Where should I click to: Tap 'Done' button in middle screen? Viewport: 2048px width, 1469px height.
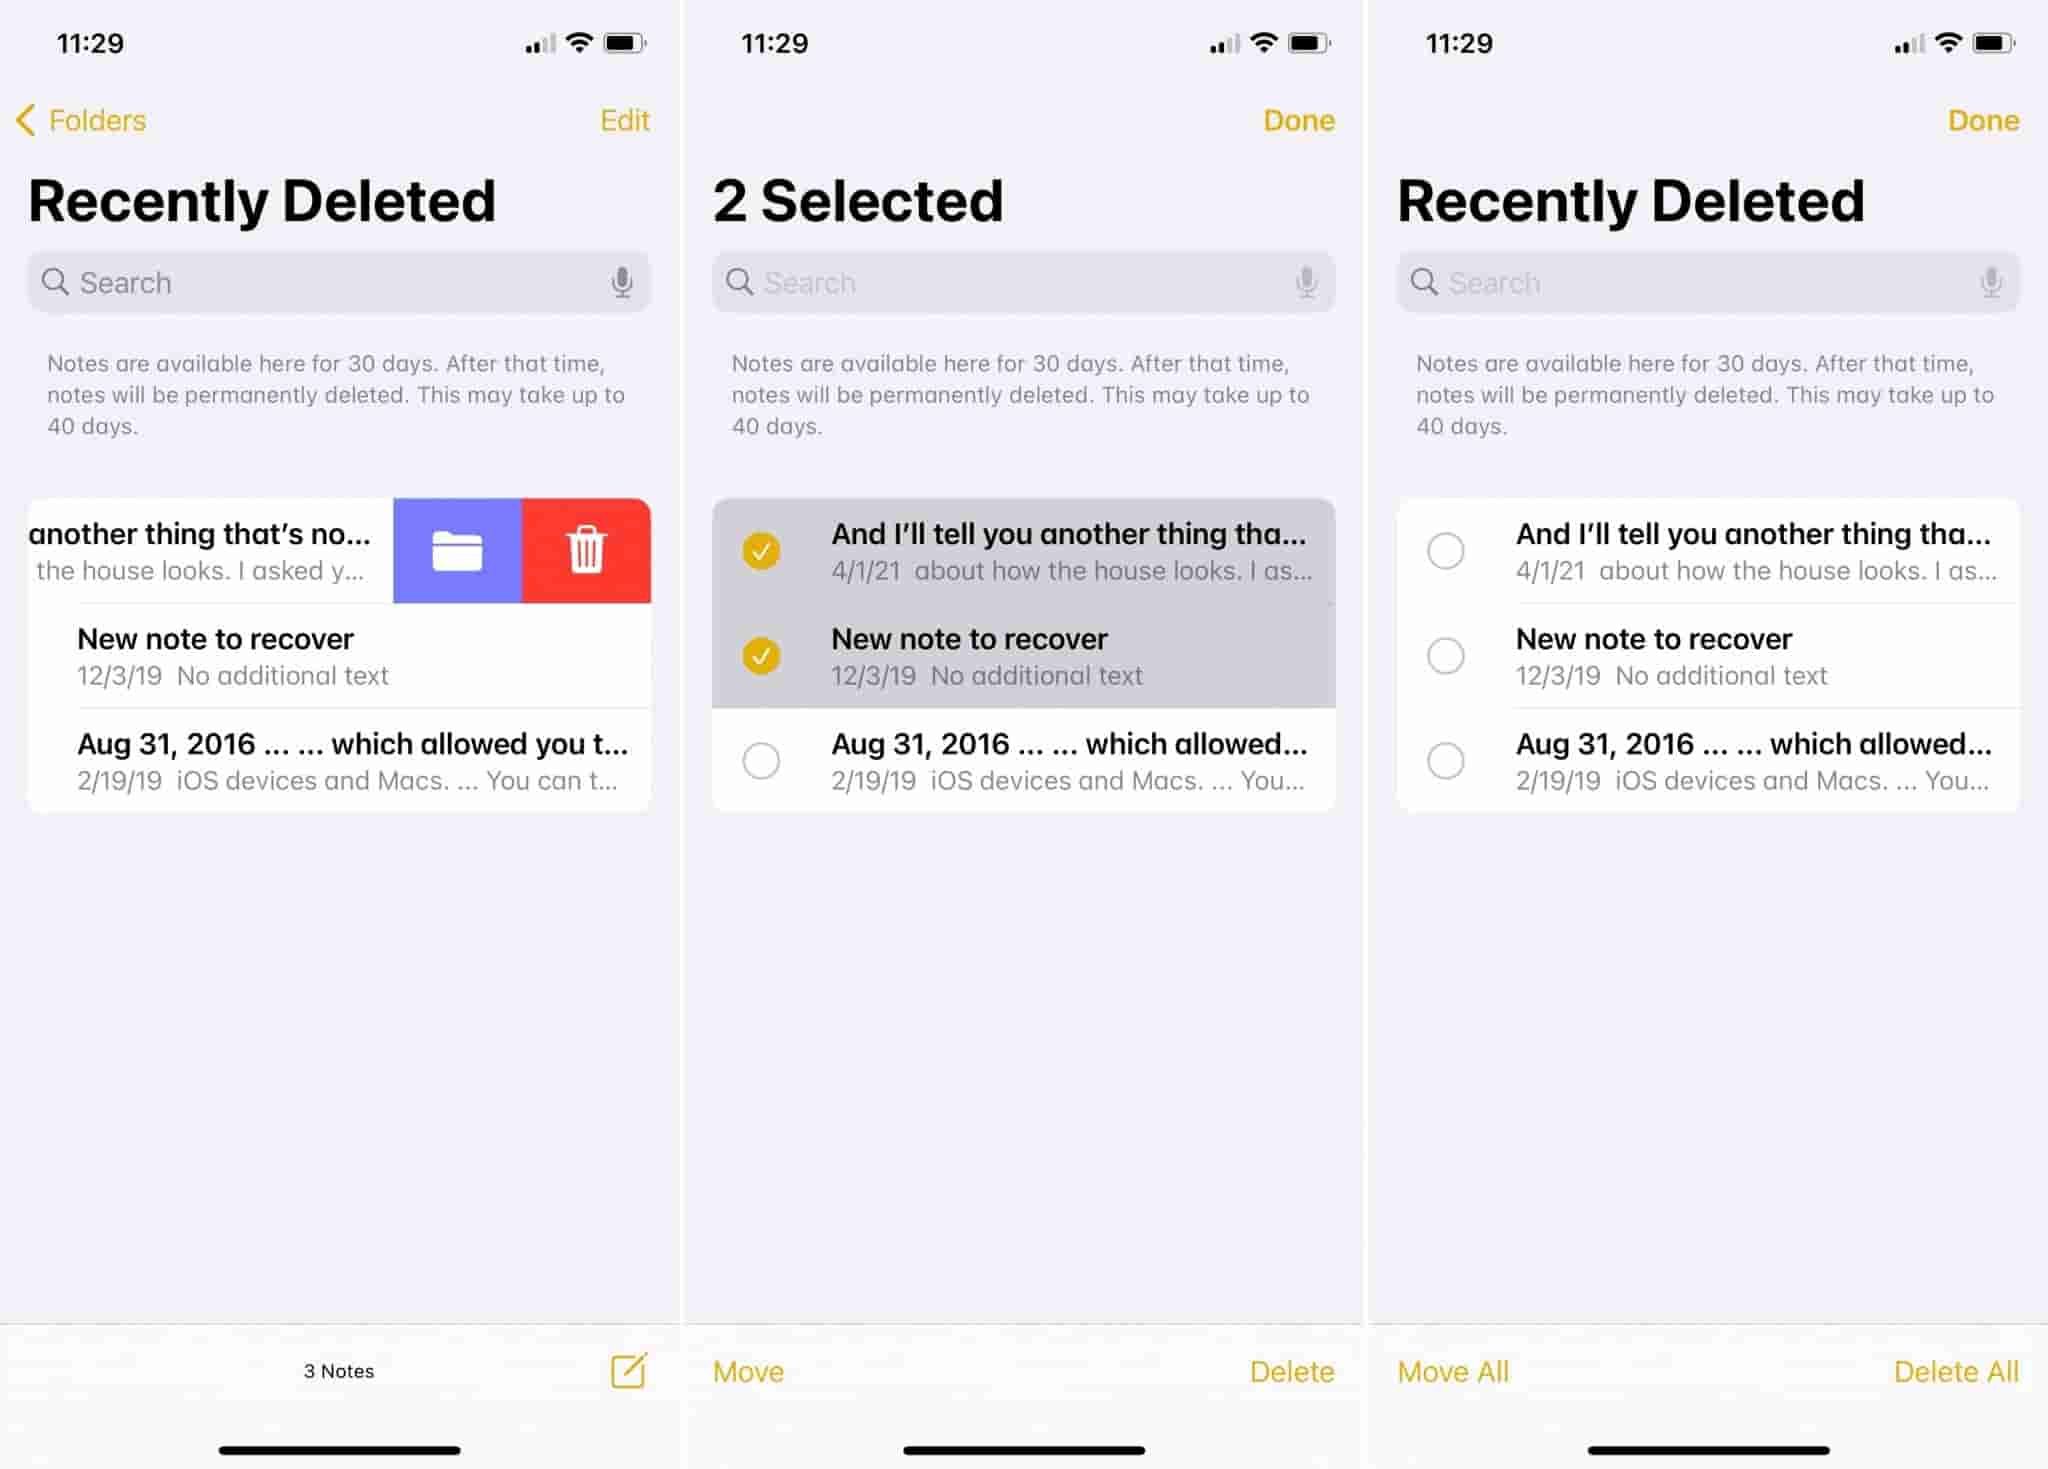[1299, 119]
